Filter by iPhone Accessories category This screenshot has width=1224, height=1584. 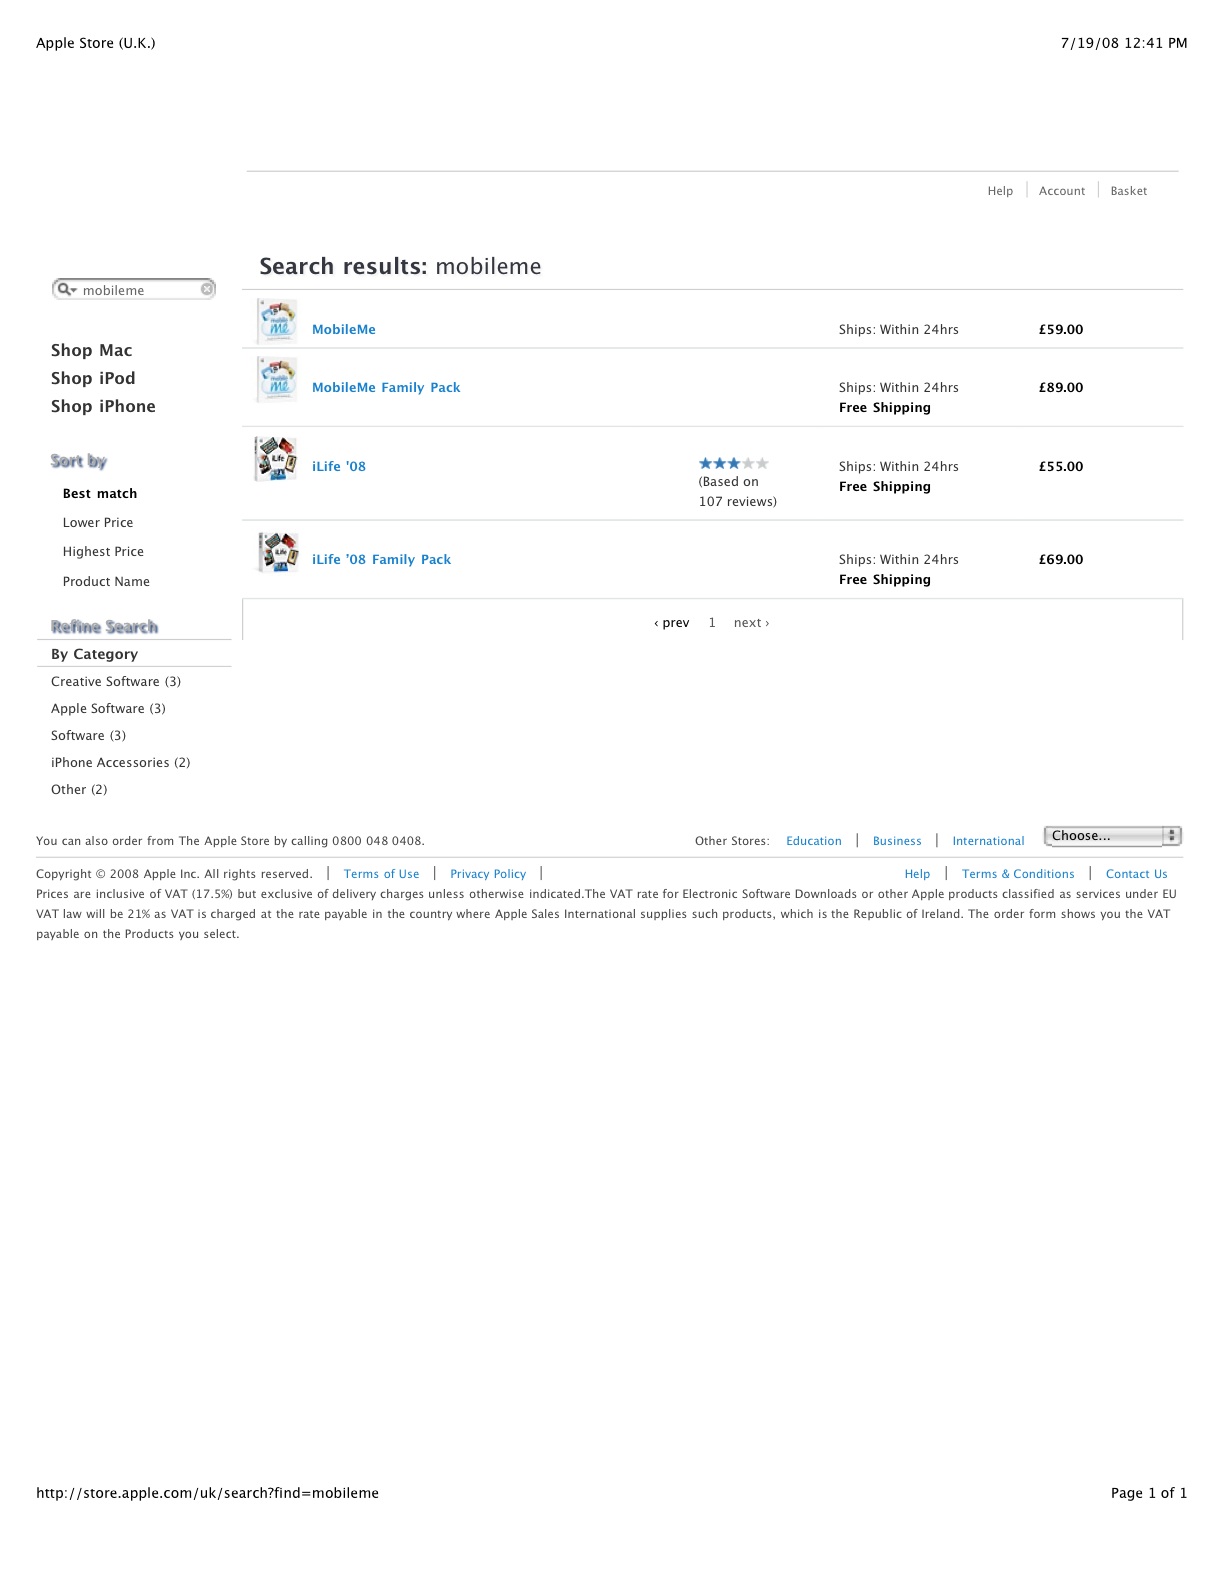121,763
